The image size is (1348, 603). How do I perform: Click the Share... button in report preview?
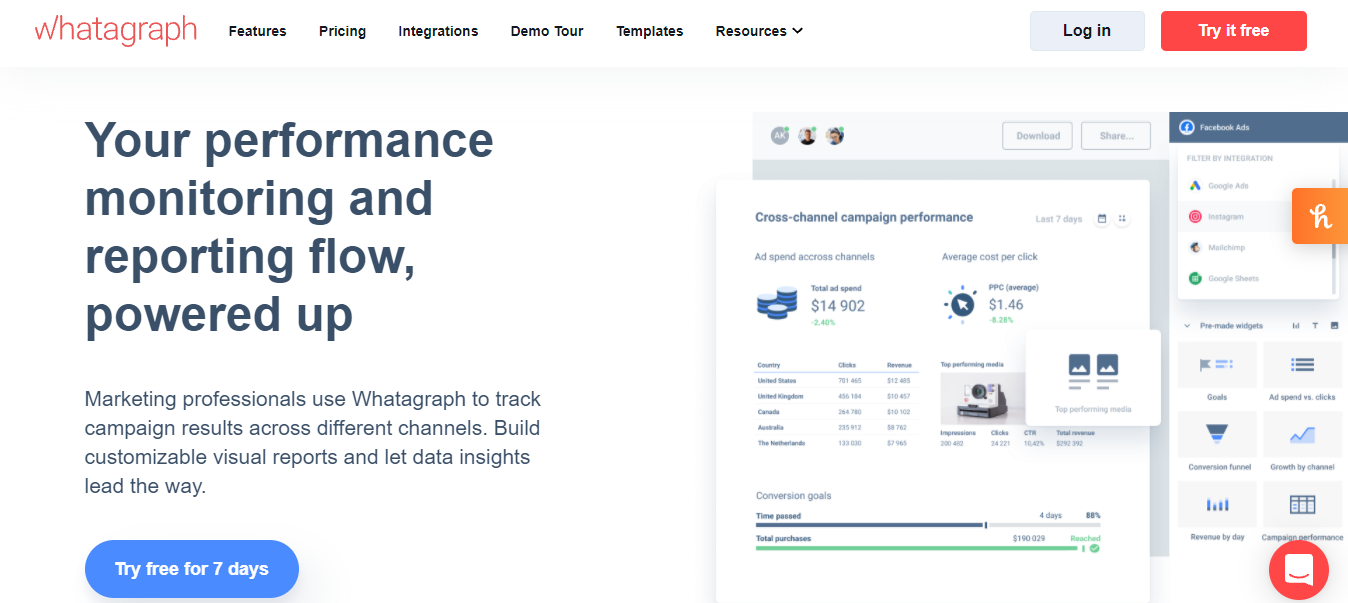[1116, 136]
